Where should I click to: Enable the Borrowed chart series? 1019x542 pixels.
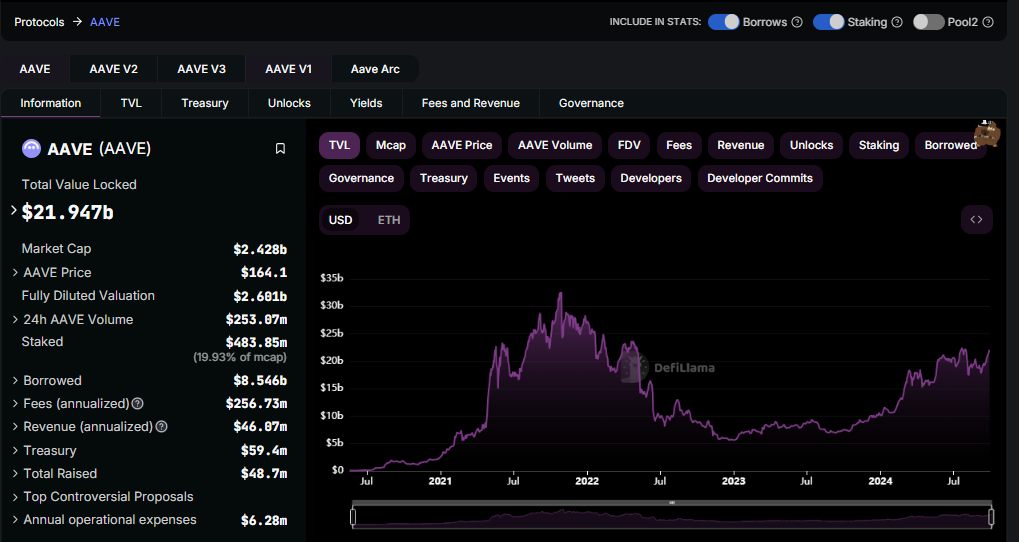[950, 146]
